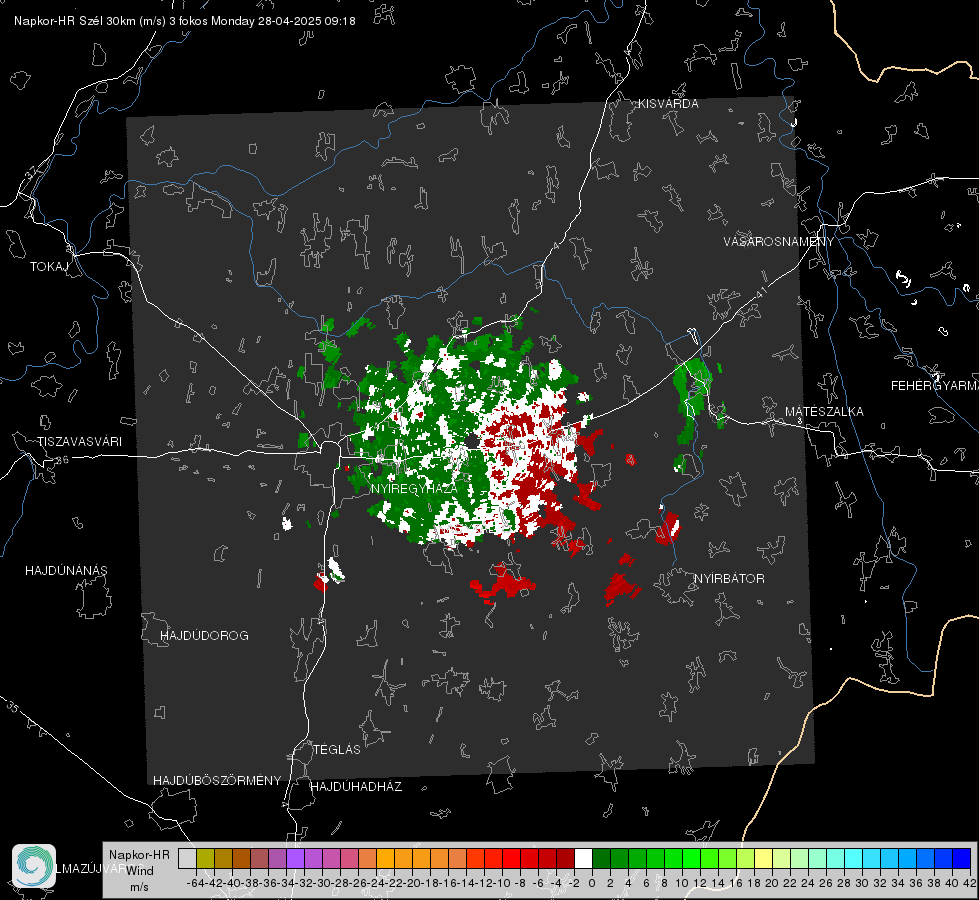
Task: Select the VÁSÁROSNAMÉNY map label
Action: click(x=779, y=242)
